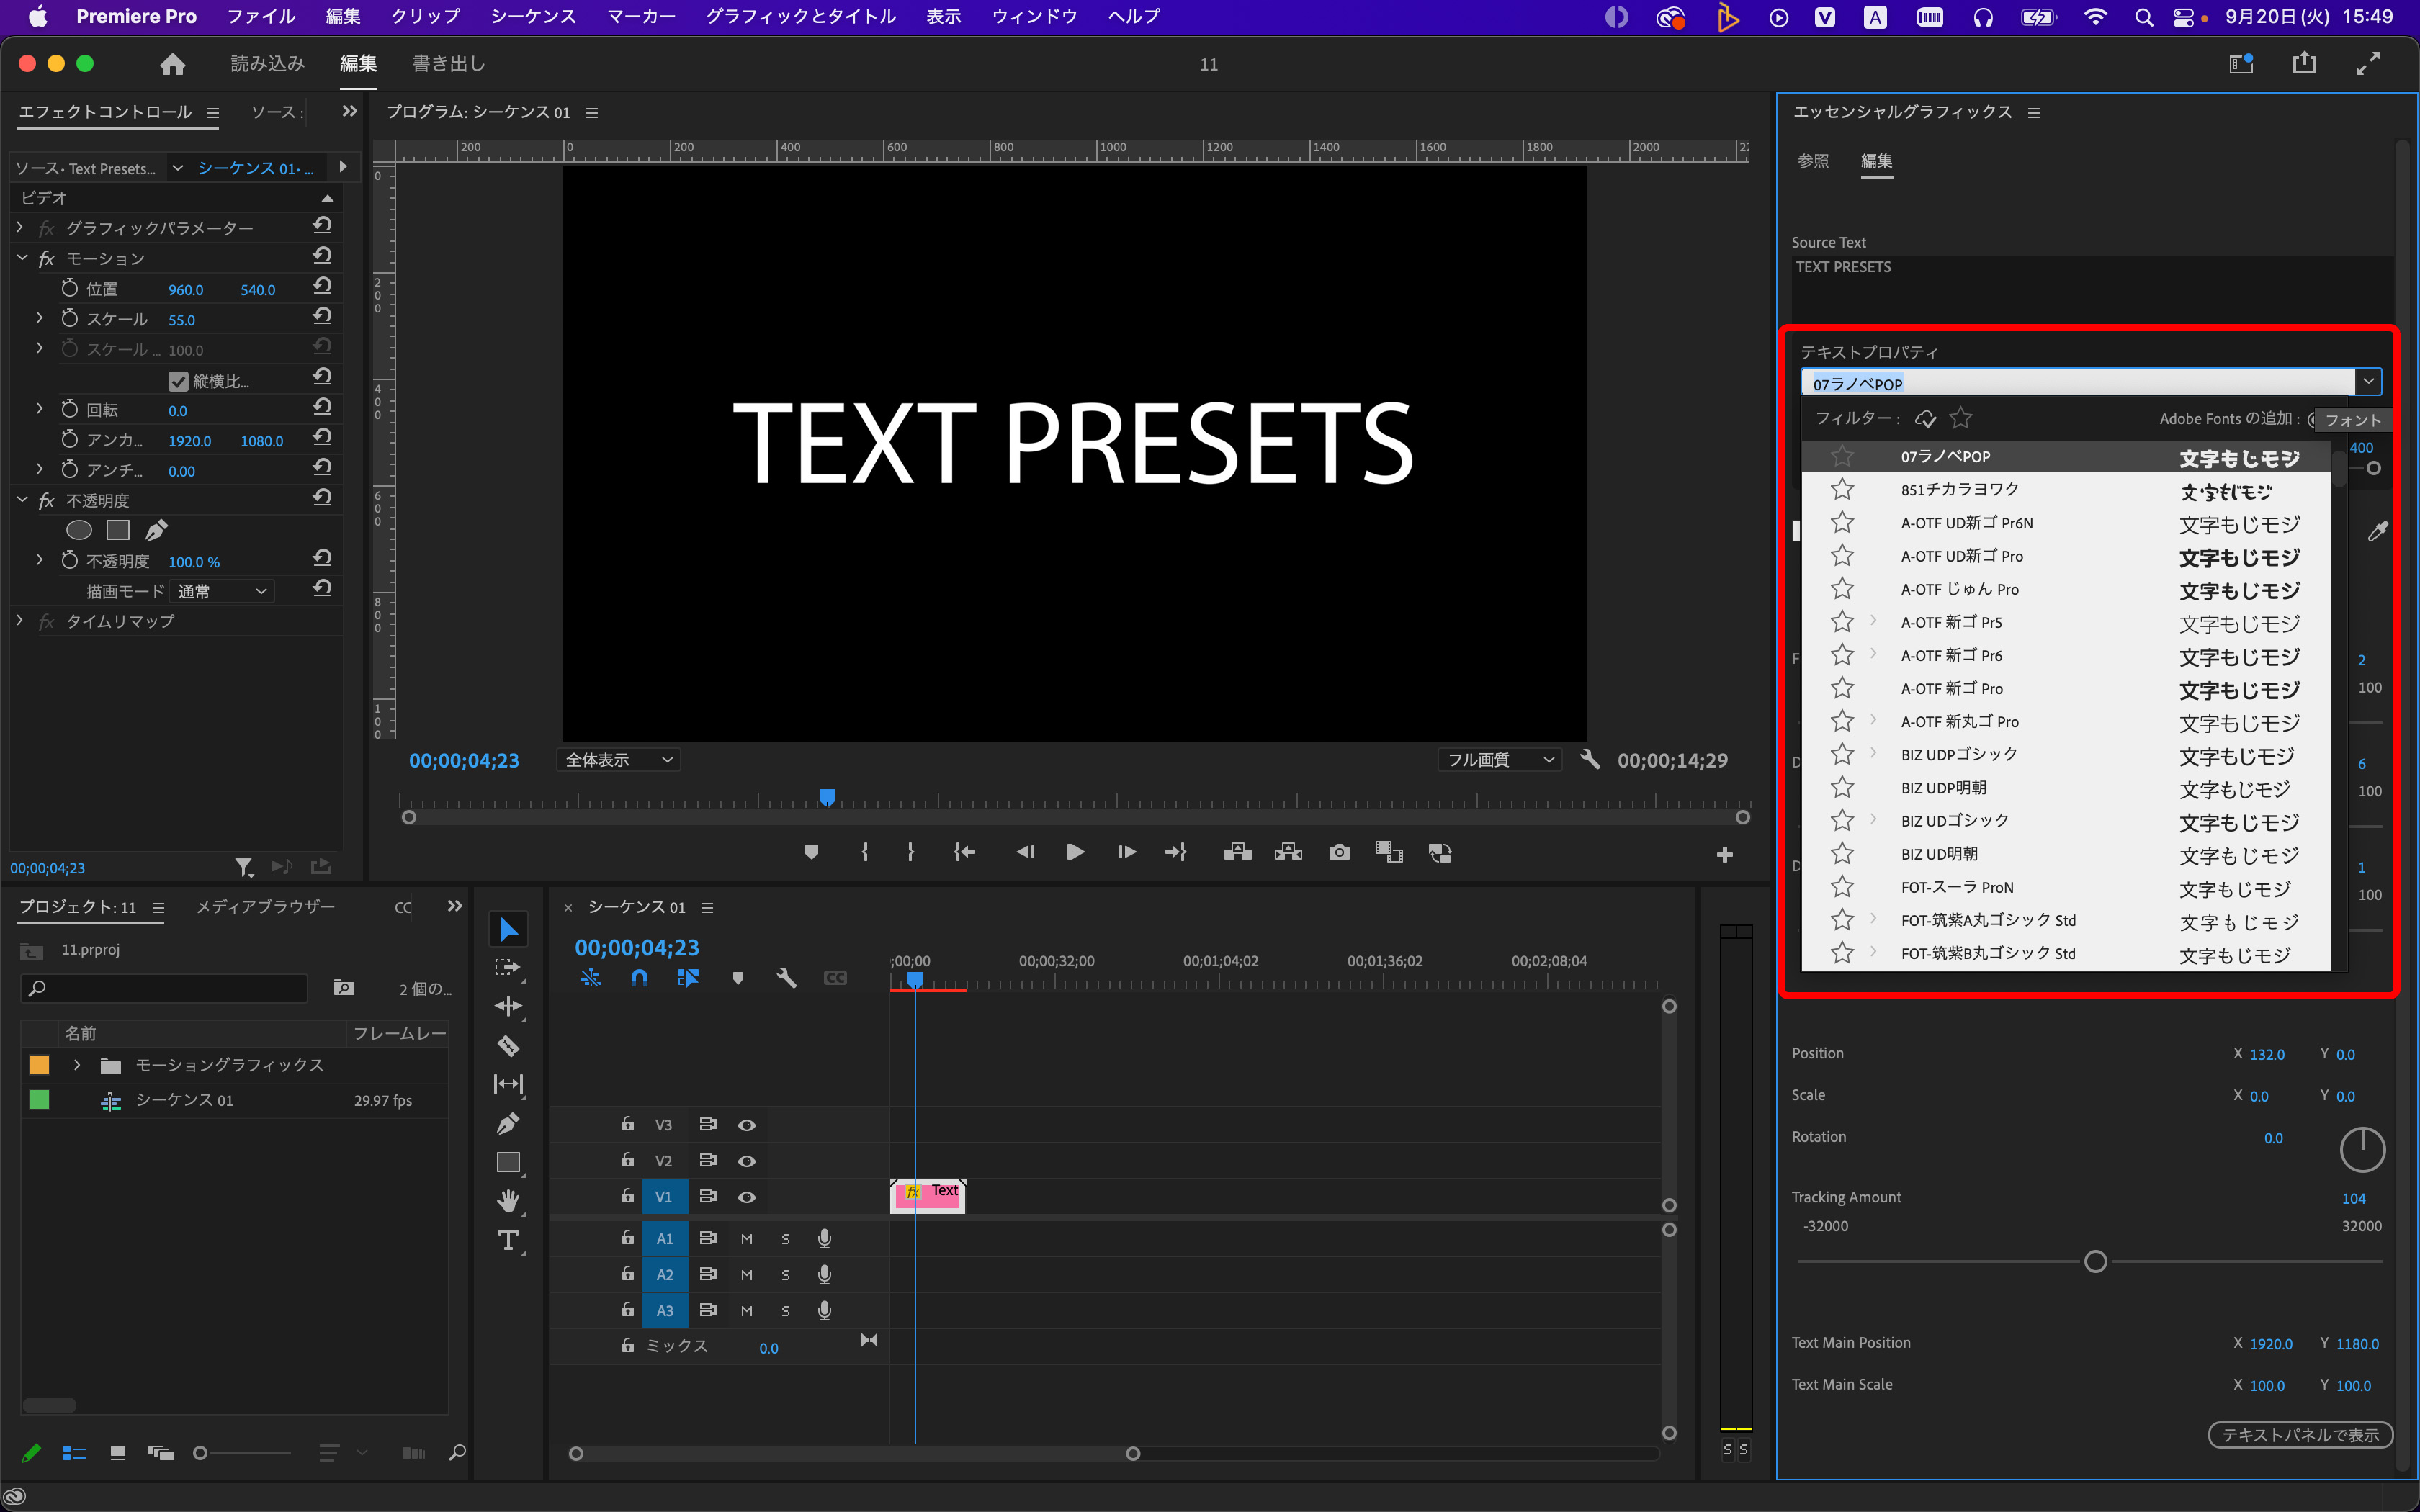Open font name dropdown arrow

2367,381
